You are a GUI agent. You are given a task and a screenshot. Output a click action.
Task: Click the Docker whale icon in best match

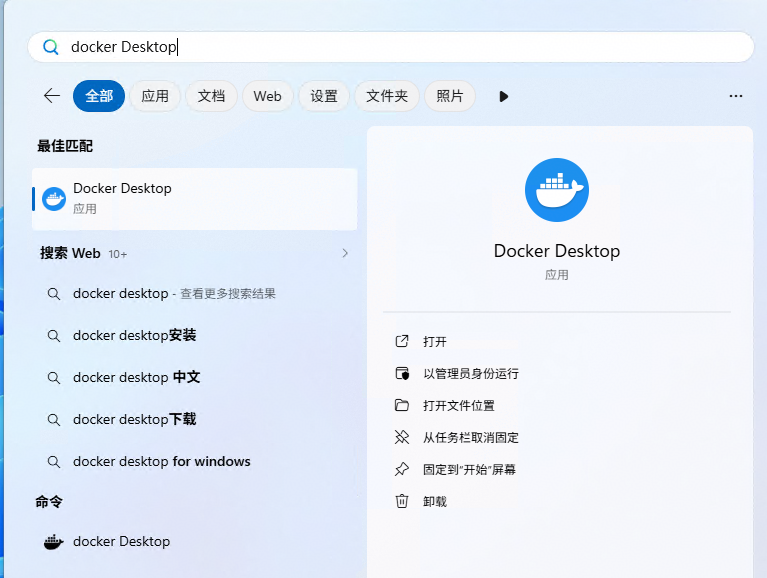54,199
